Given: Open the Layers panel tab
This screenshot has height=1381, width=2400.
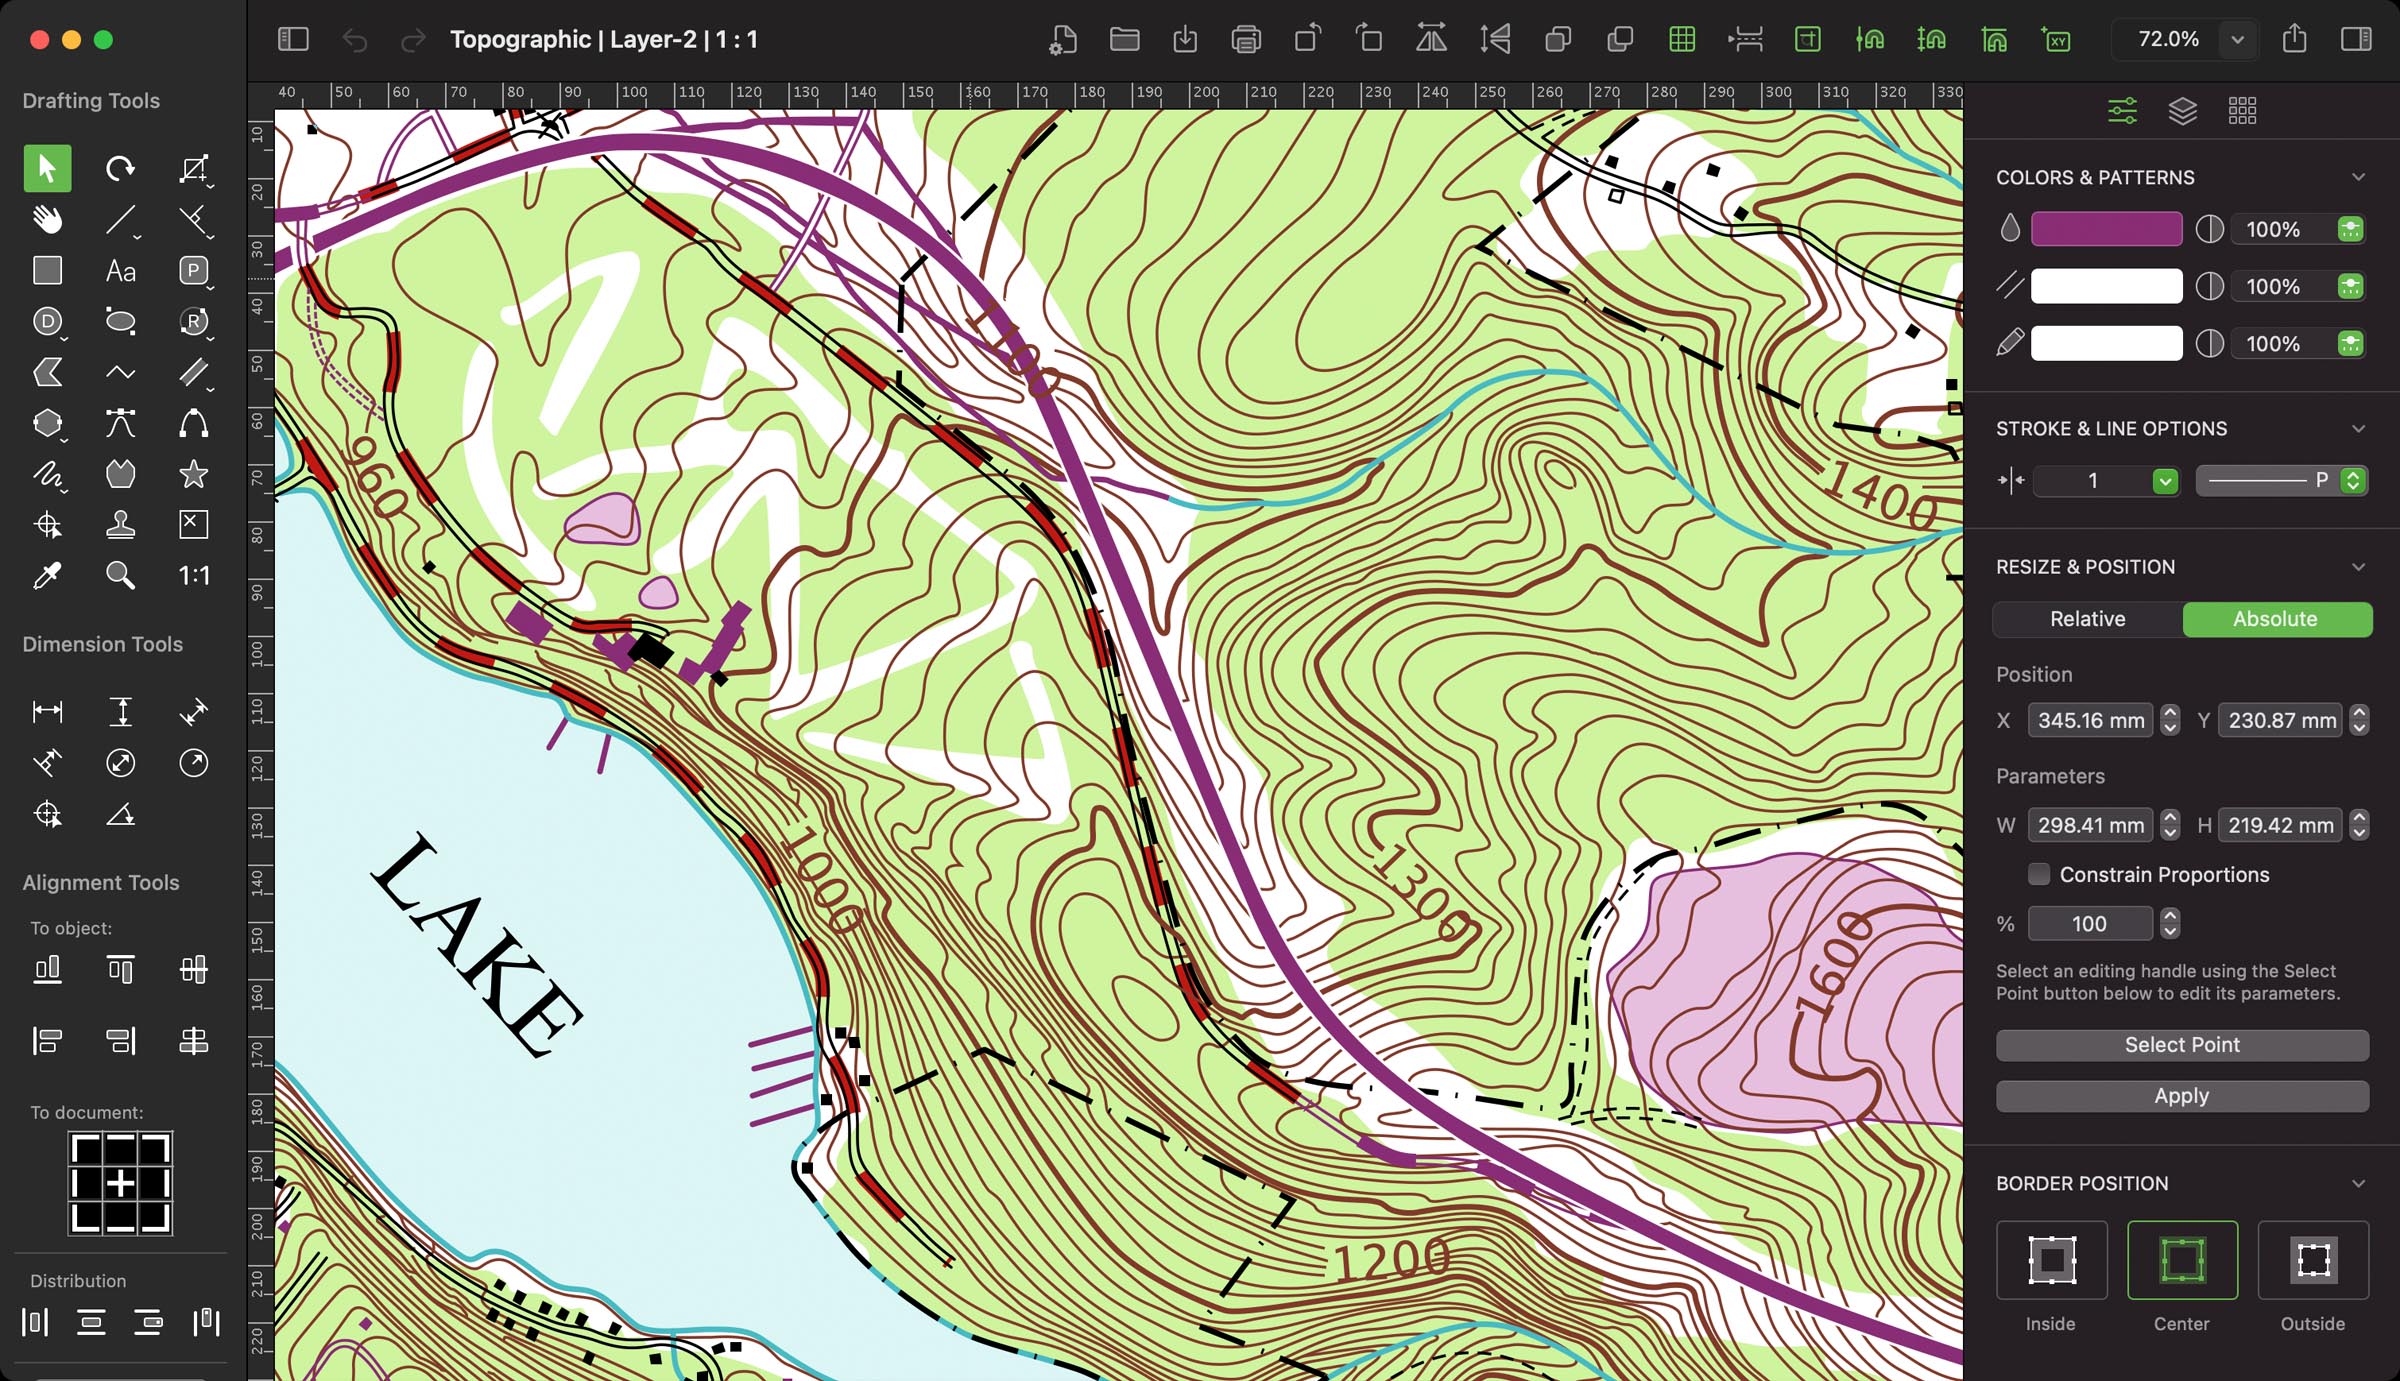Looking at the screenshot, I should 2182,110.
